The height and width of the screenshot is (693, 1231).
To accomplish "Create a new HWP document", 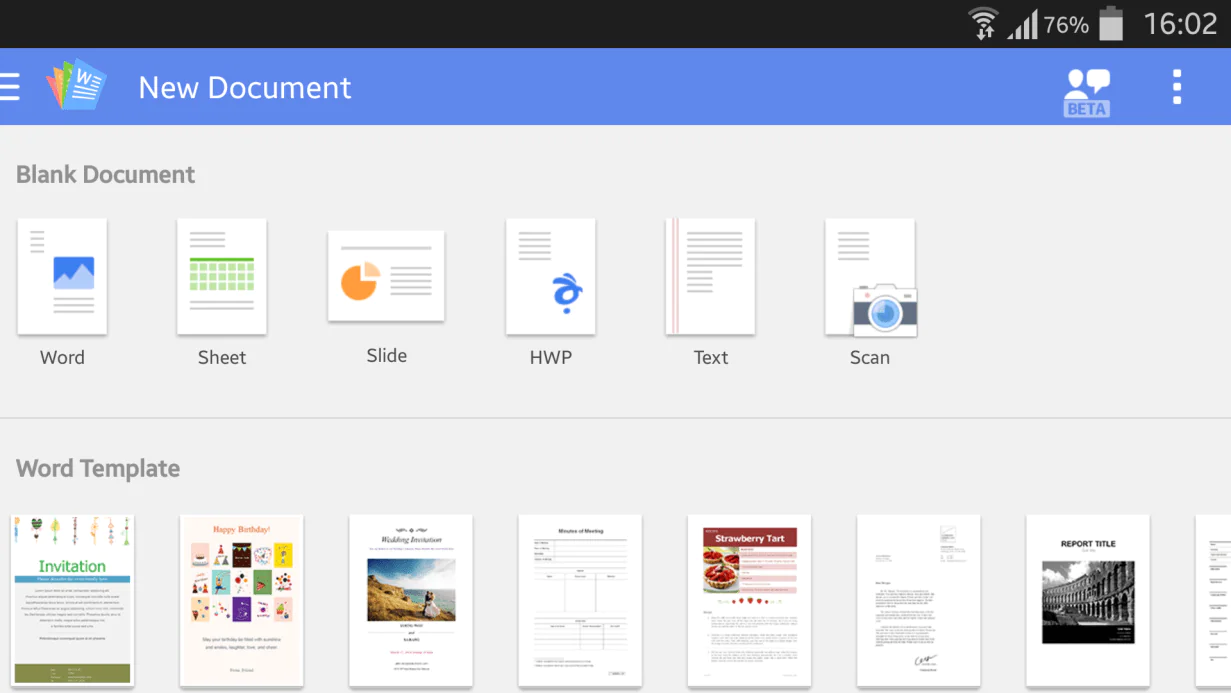I will click(x=550, y=276).
